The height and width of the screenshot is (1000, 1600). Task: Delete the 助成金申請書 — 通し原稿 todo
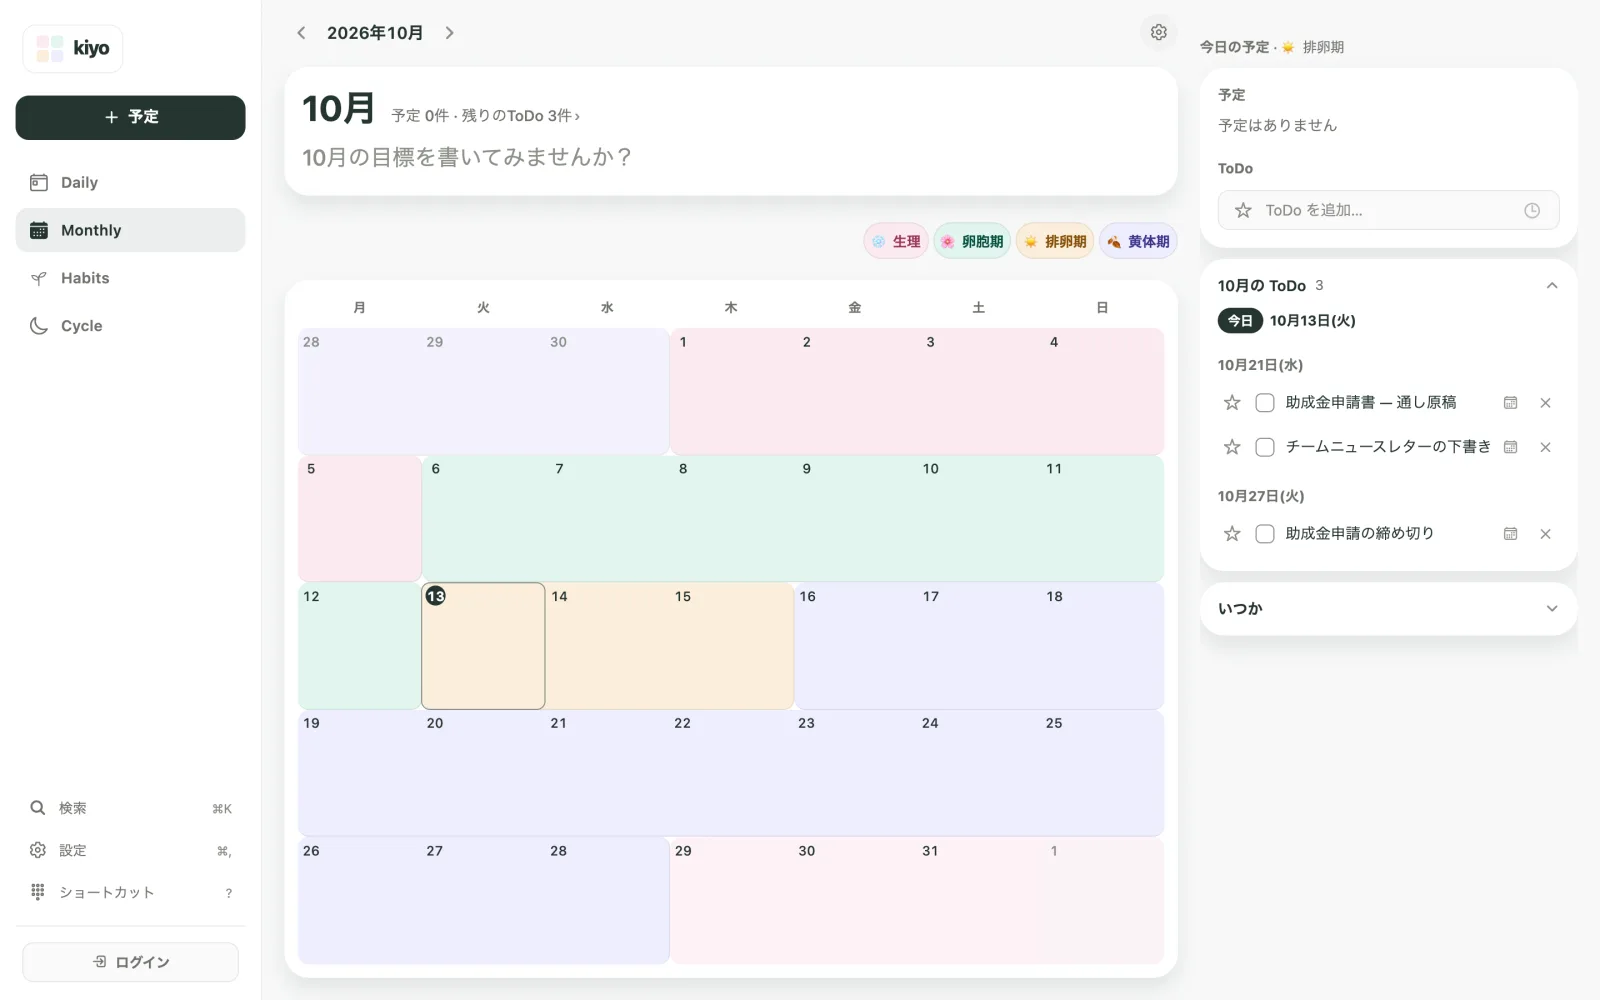[x=1545, y=403]
